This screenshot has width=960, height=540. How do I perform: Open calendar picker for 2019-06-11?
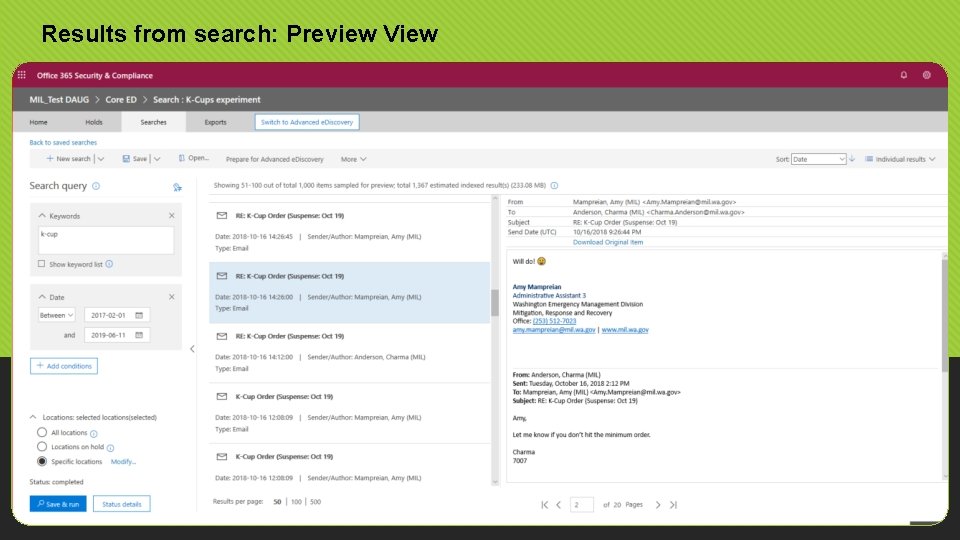139,335
